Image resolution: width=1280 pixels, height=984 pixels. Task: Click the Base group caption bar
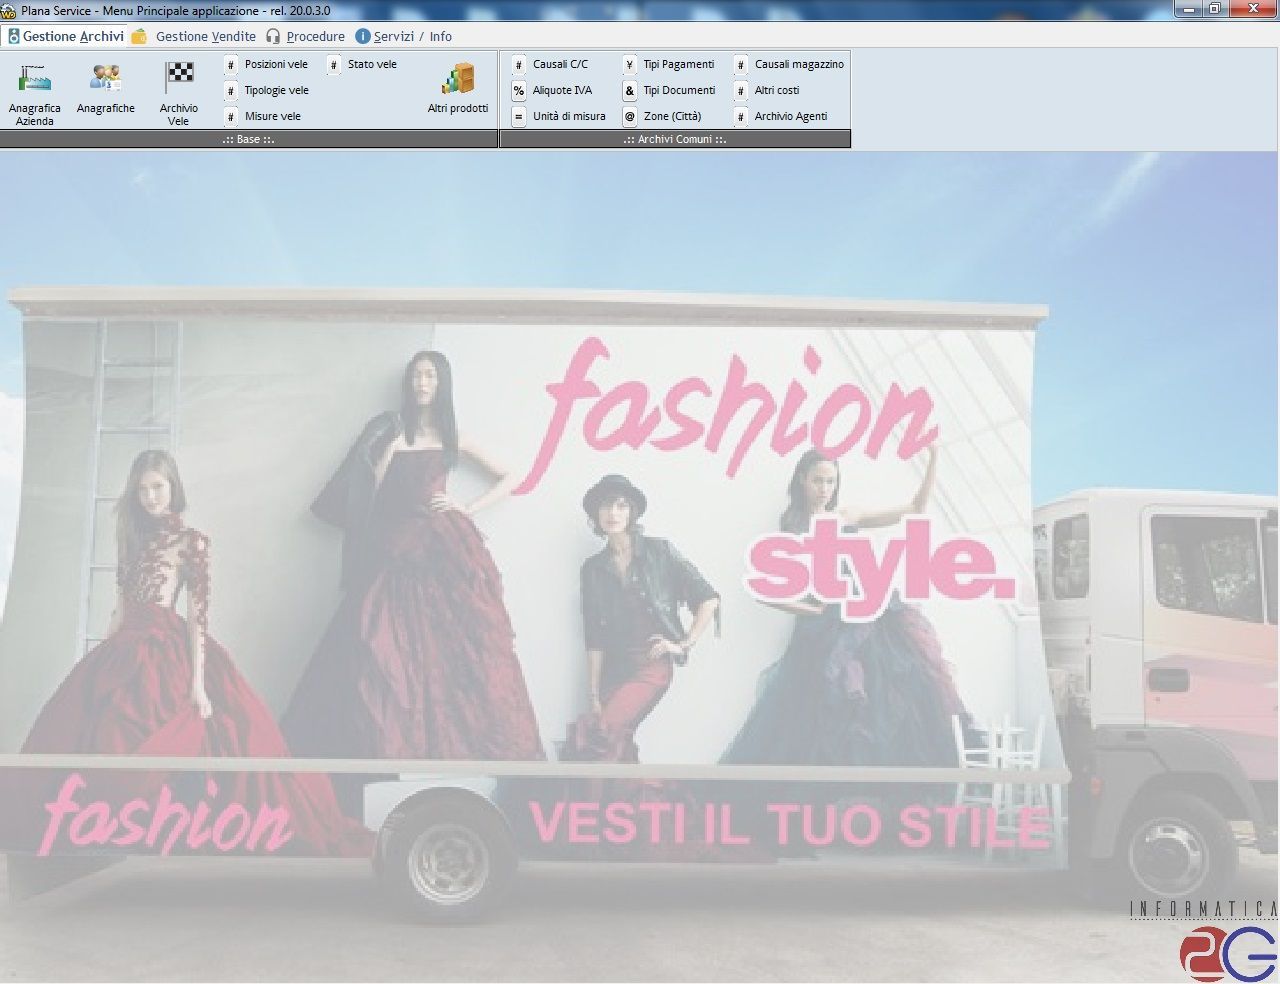point(249,139)
